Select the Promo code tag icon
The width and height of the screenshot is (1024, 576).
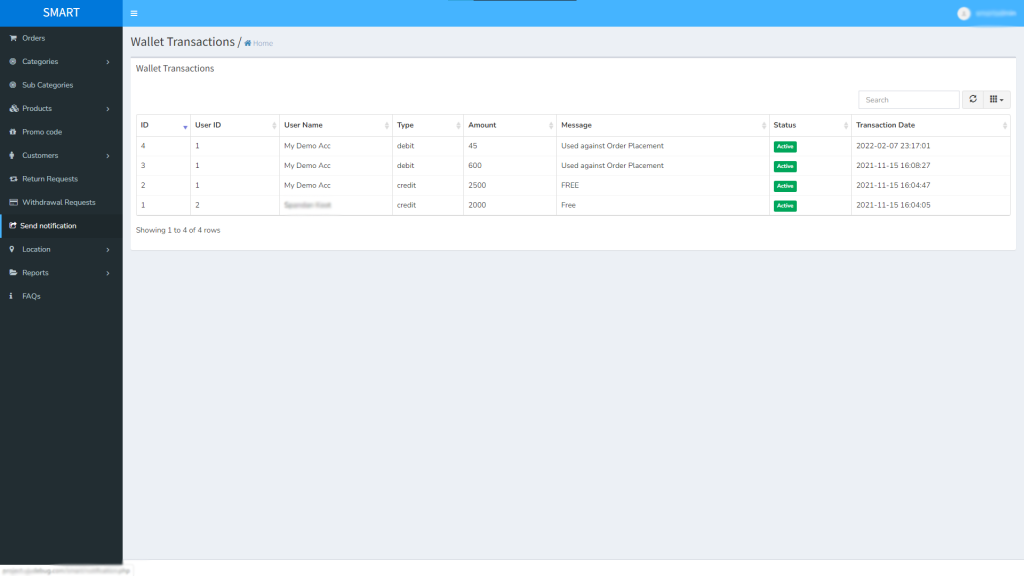pos(13,131)
